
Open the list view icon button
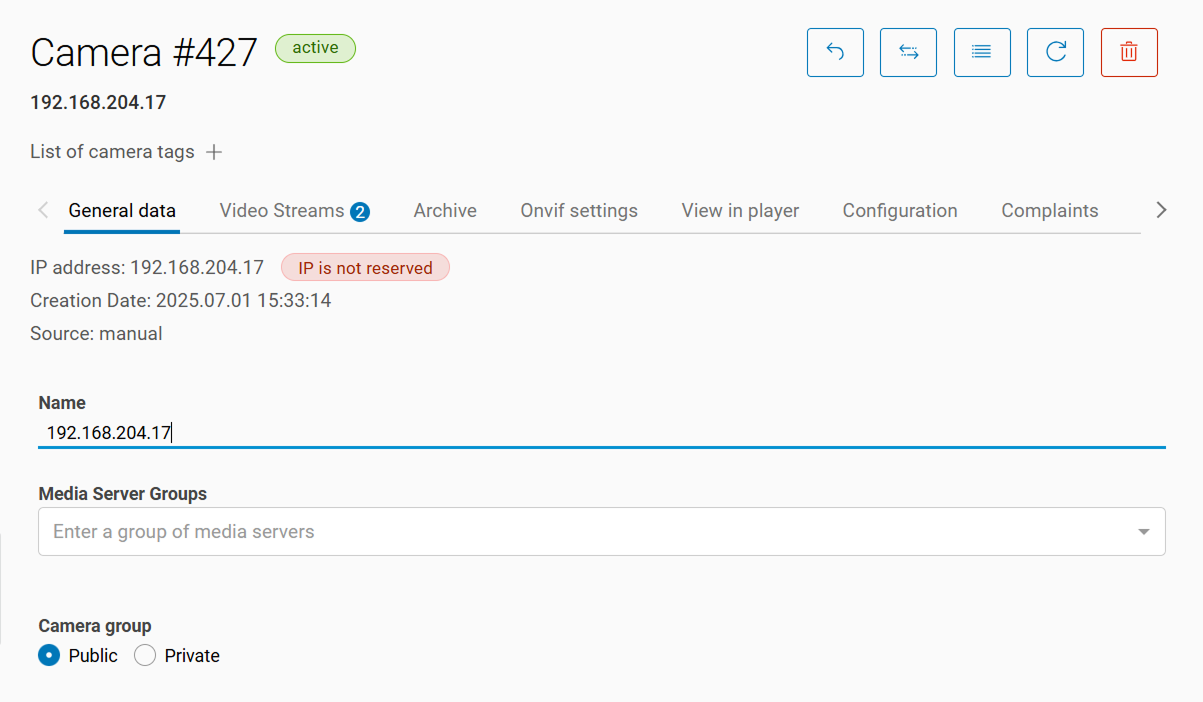click(x=982, y=52)
